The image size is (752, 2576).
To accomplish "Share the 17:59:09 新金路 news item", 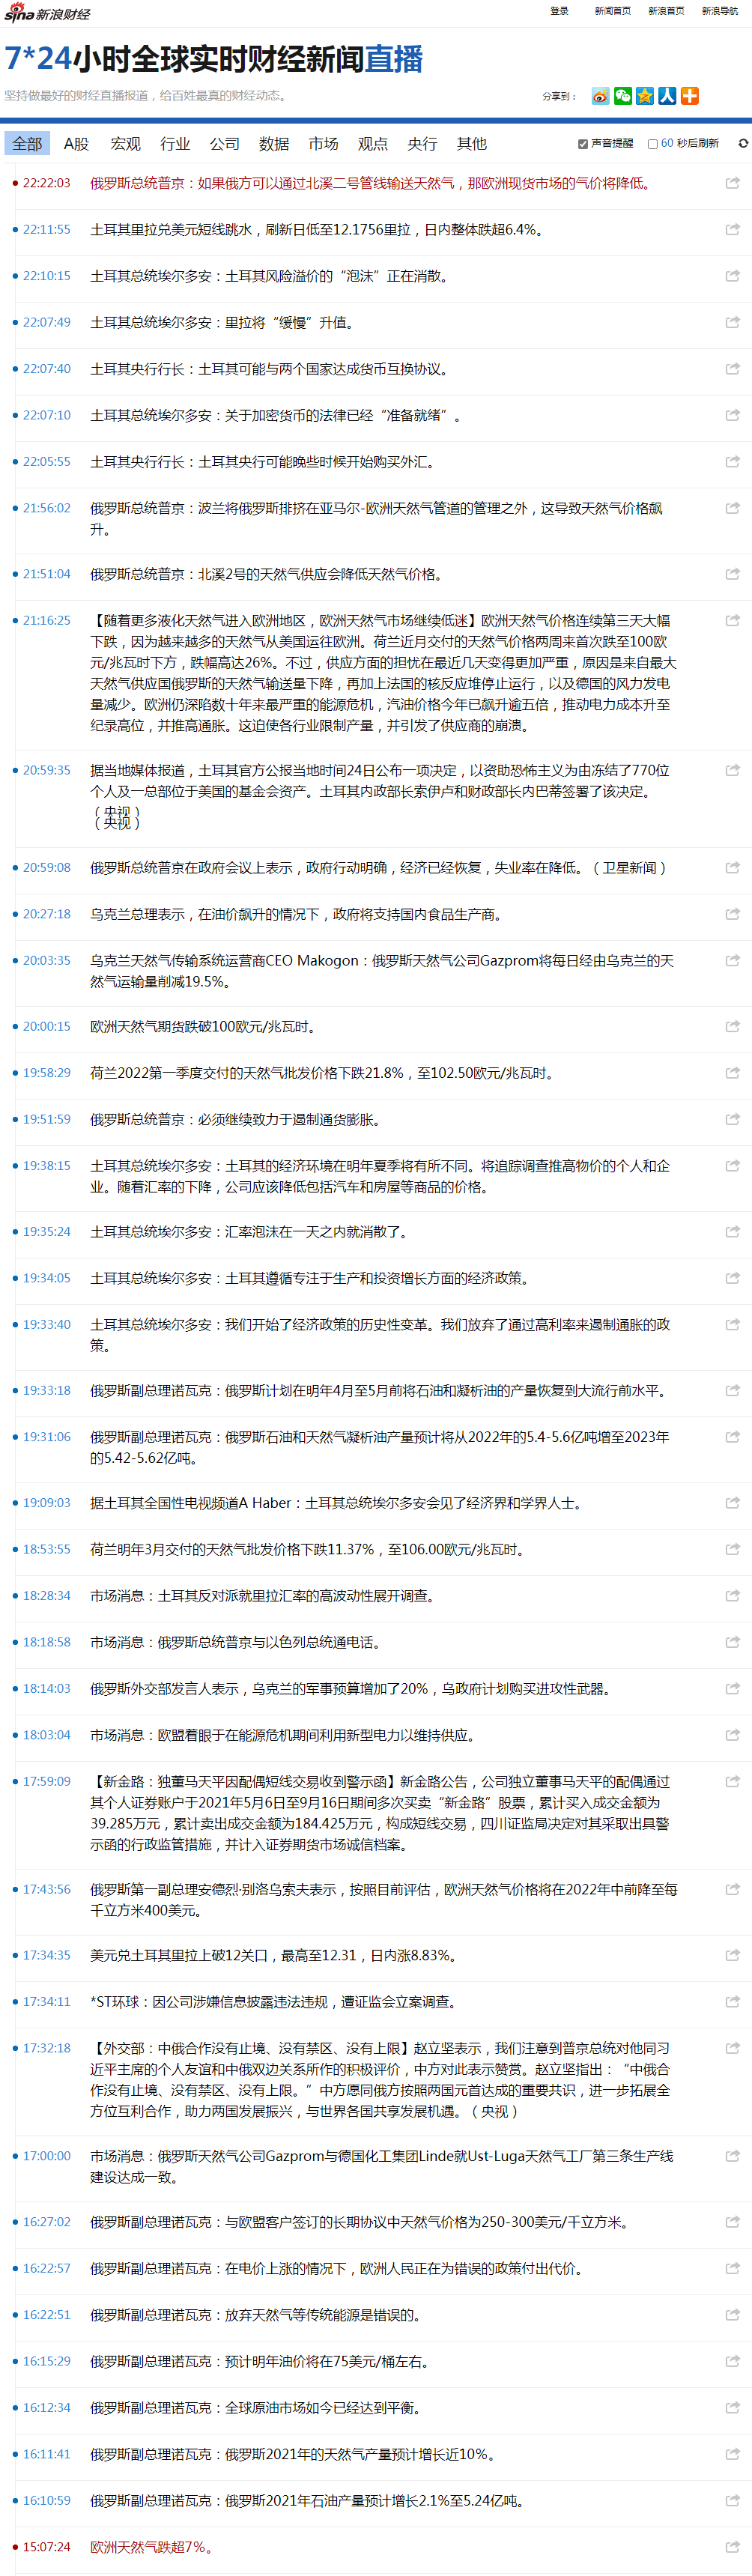I will coord(732,1782).
